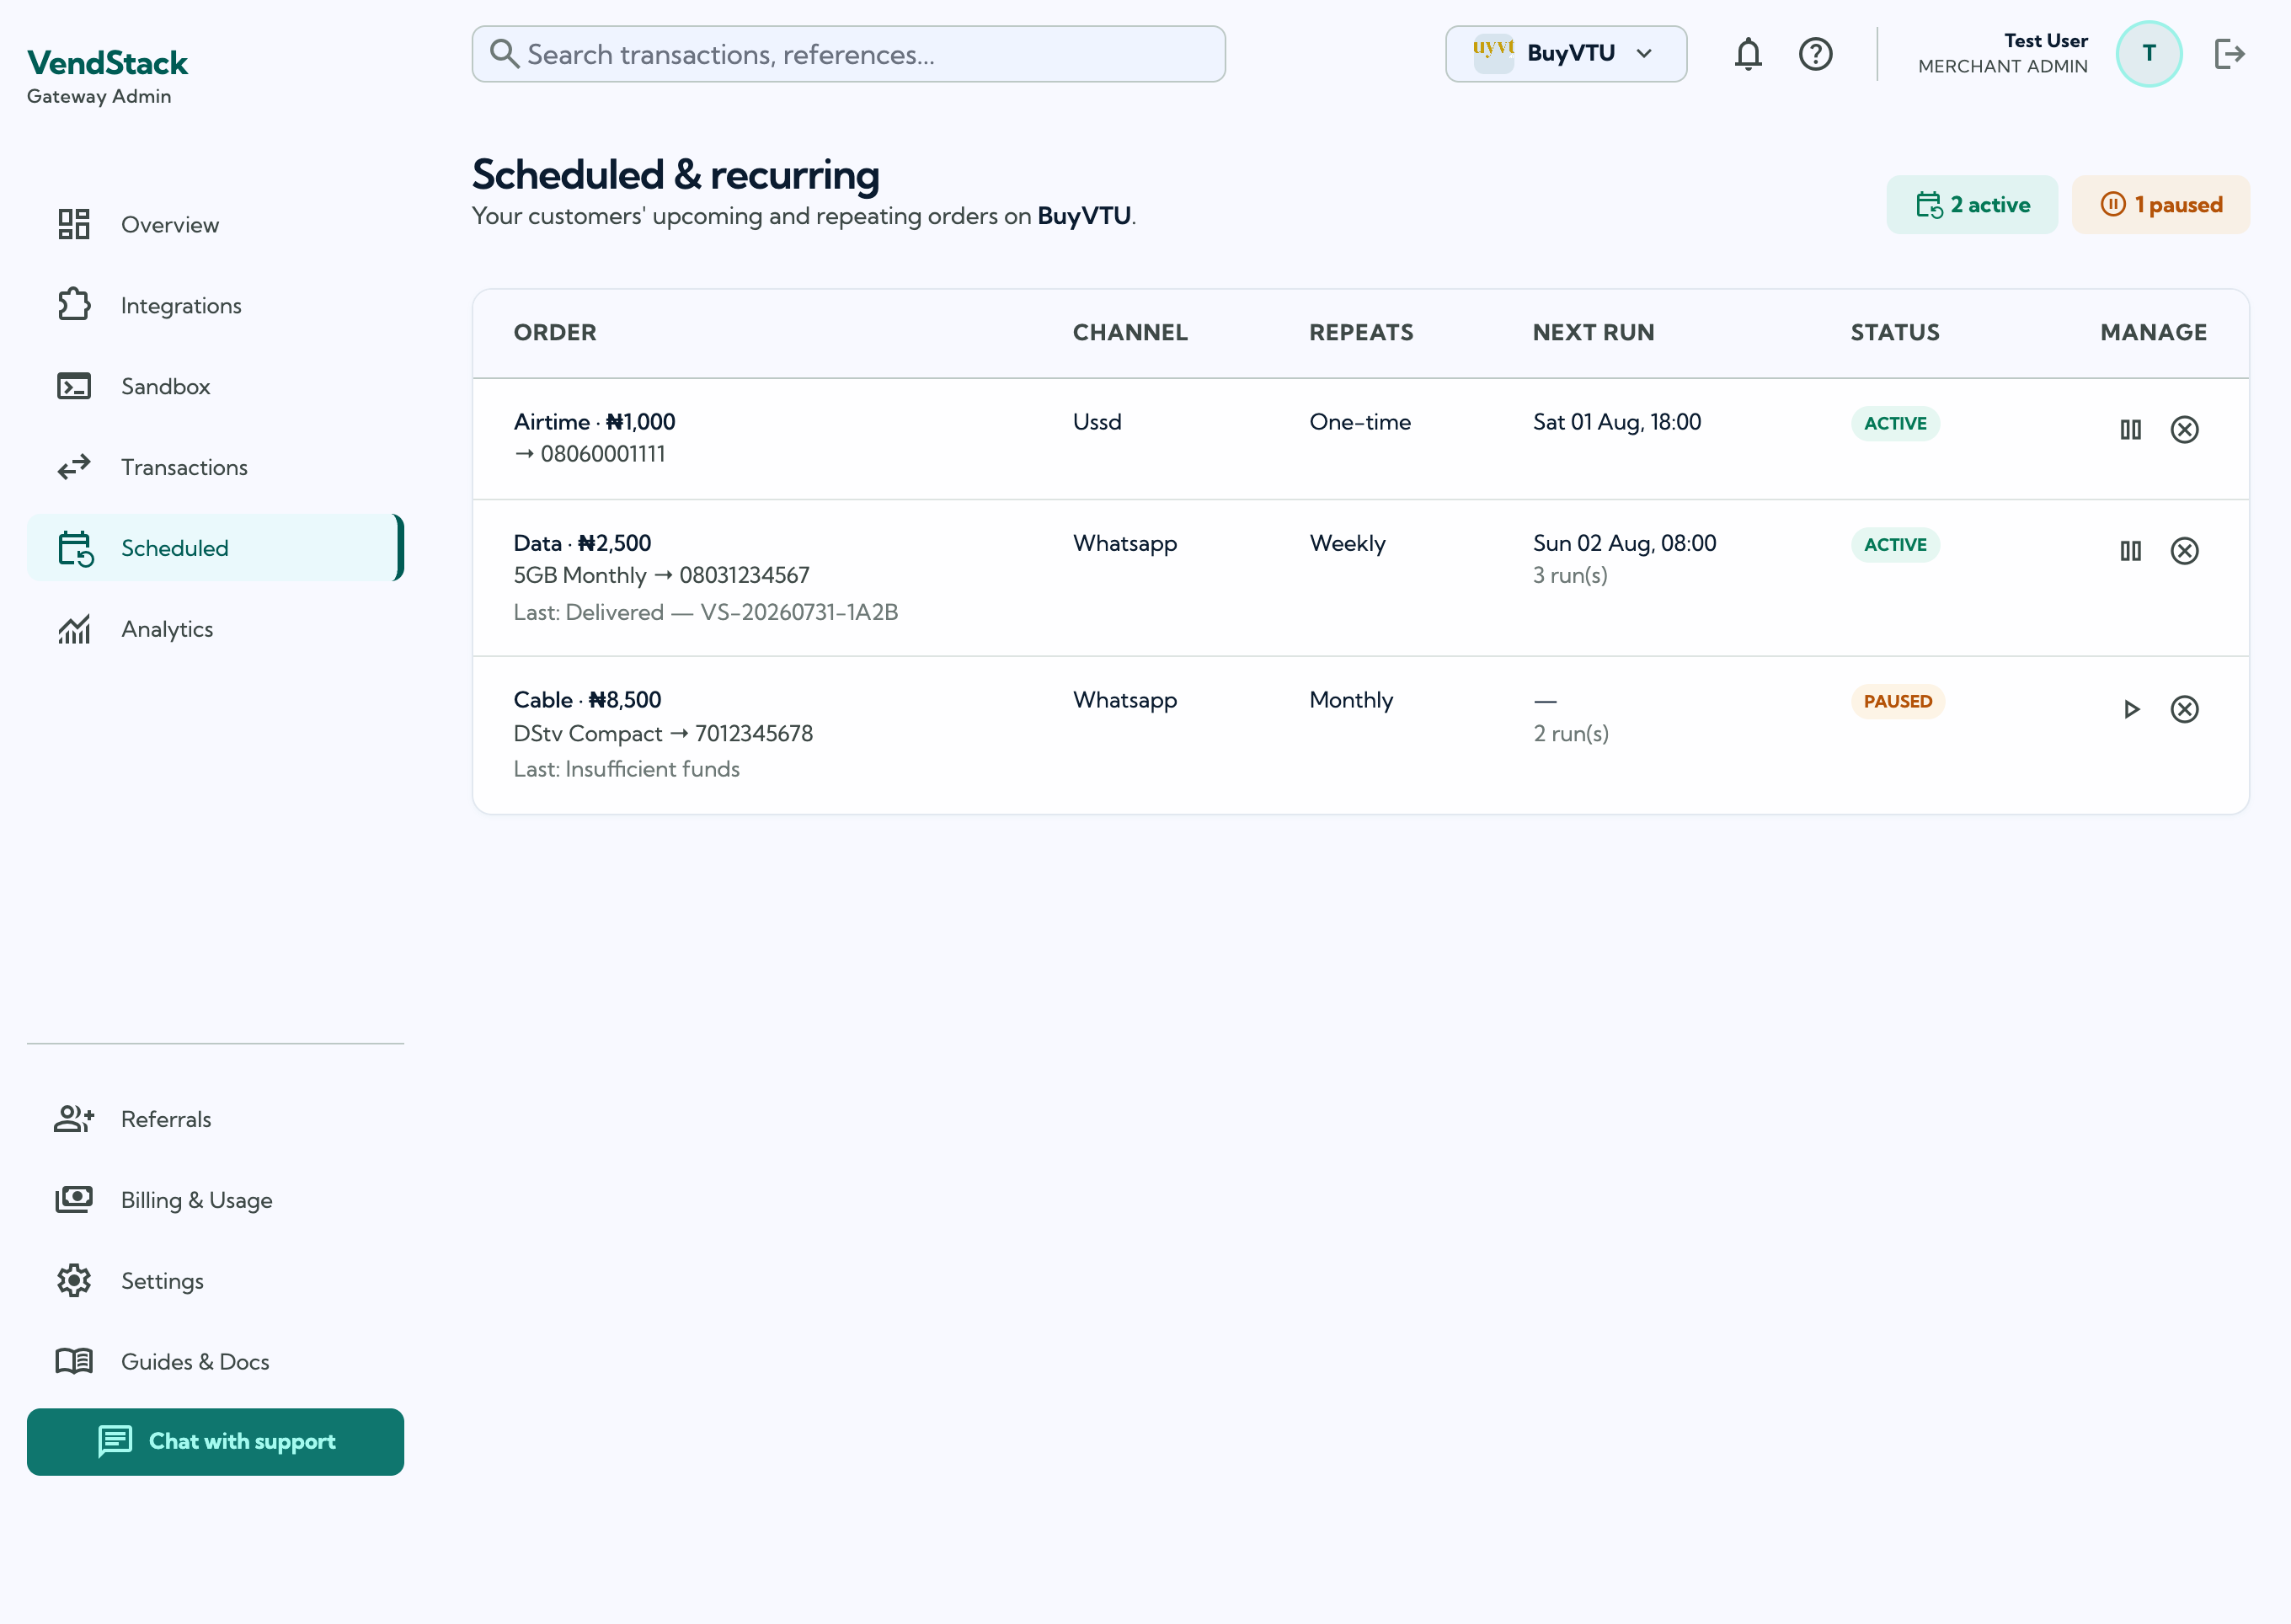
Task: Click the search magnifier icon
Action: click(x=504, y=54)
